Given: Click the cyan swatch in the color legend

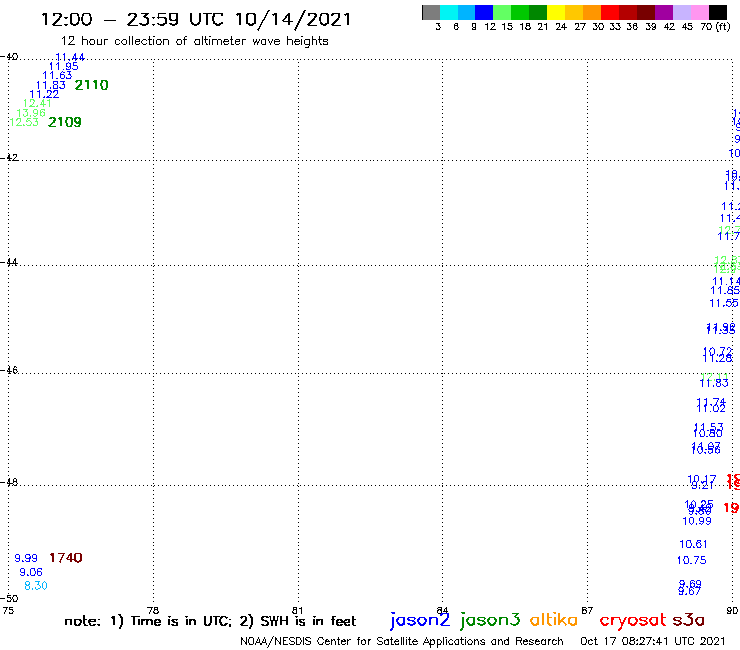Looking at the screenshot, I should (x=448, y=12).
